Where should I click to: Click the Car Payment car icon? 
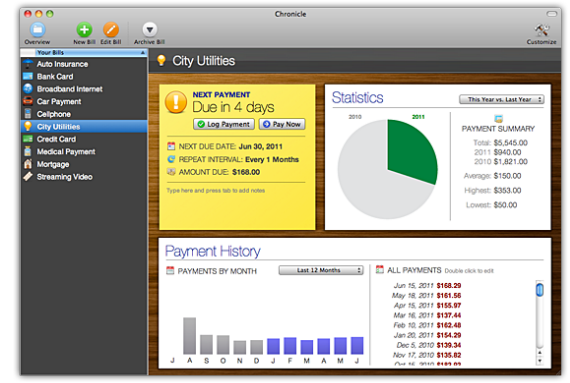pyautogui.click(x=28, y=101)
